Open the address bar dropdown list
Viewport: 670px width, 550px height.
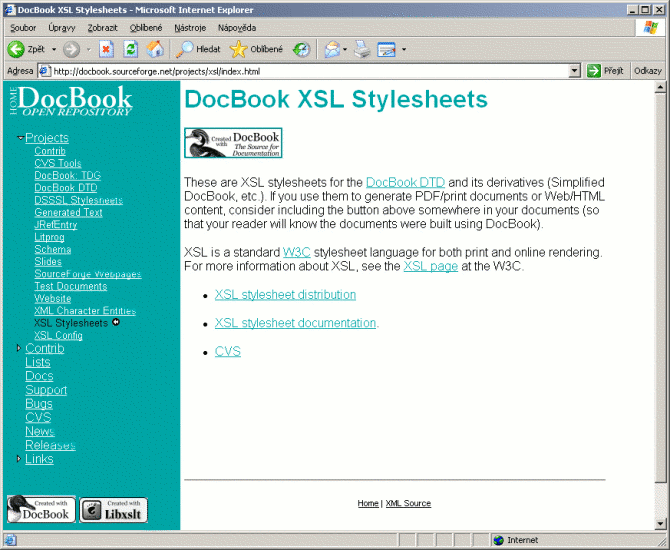click(575, 71)
